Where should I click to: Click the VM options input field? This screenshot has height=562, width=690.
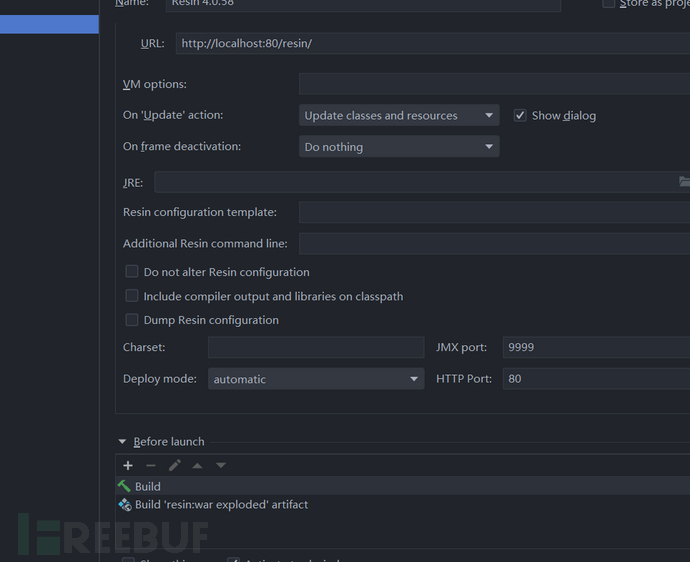[495, 84]
